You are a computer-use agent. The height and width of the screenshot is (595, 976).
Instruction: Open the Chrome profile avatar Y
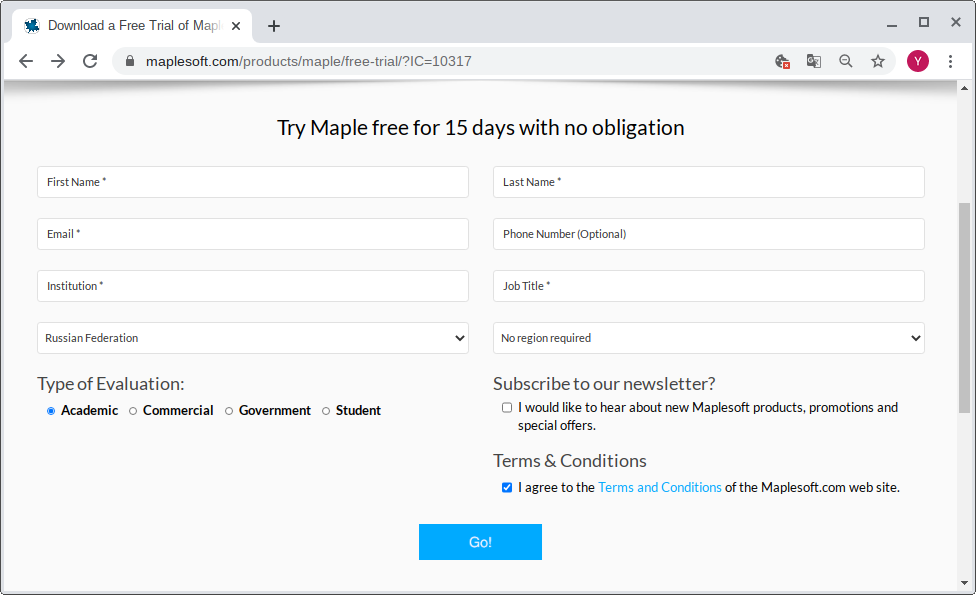[x=917, y=61]
